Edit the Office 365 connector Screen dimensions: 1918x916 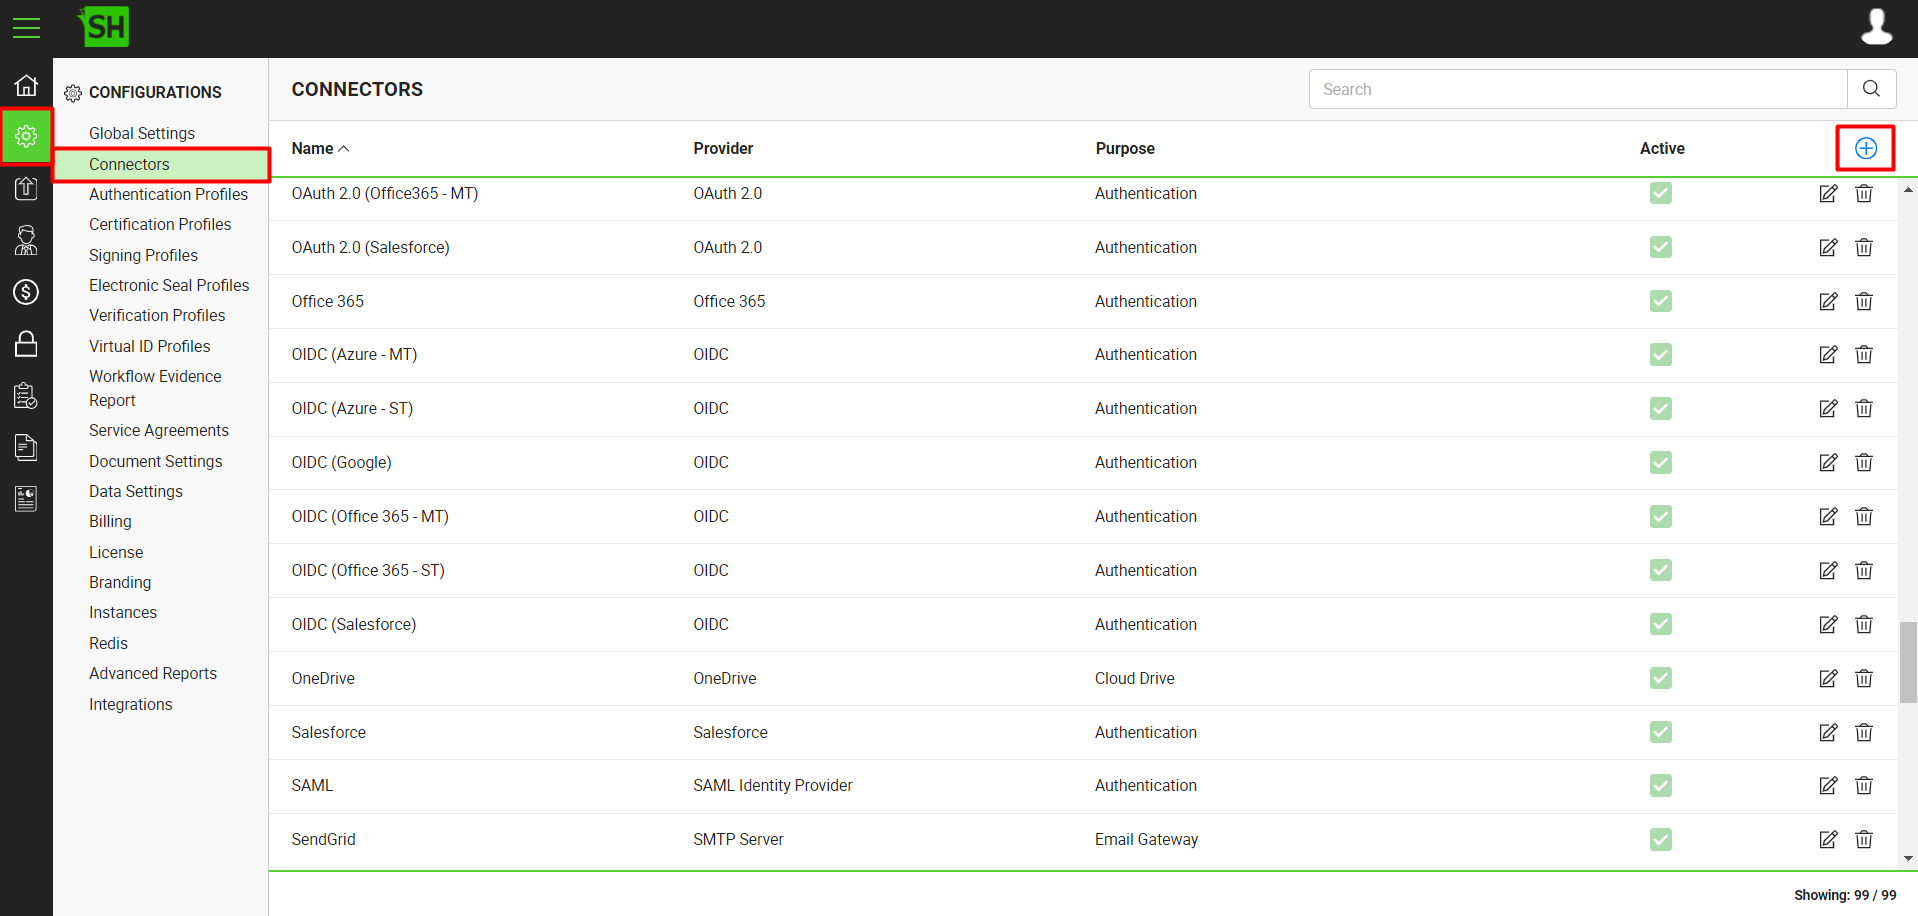click(x=1828, y=301)
